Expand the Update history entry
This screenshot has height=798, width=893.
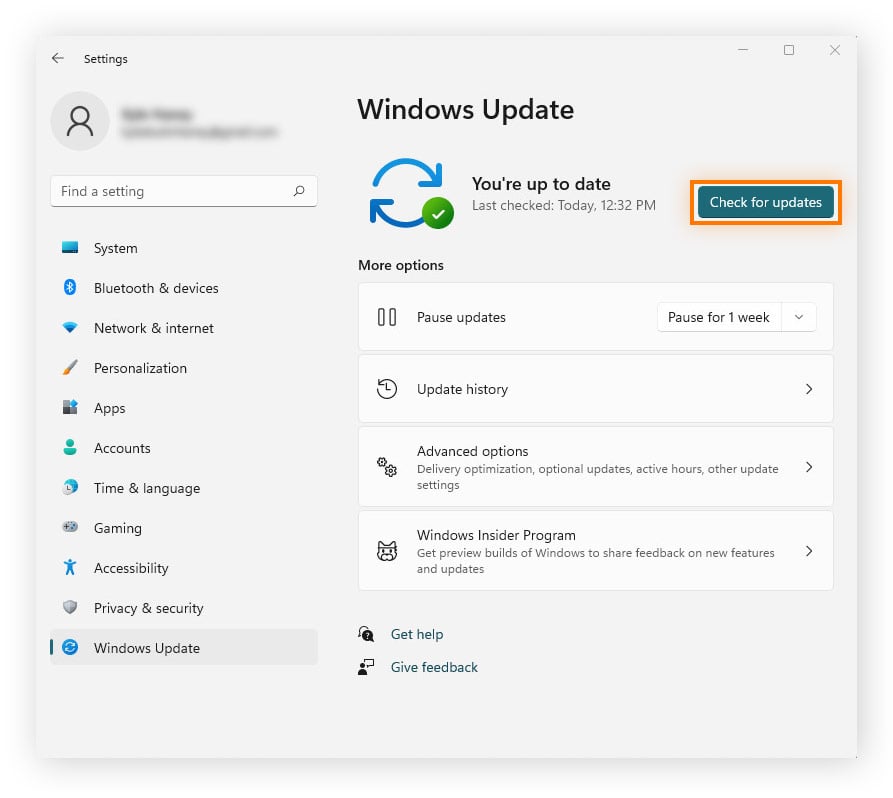pyautogui.click(x=809, y=389)
